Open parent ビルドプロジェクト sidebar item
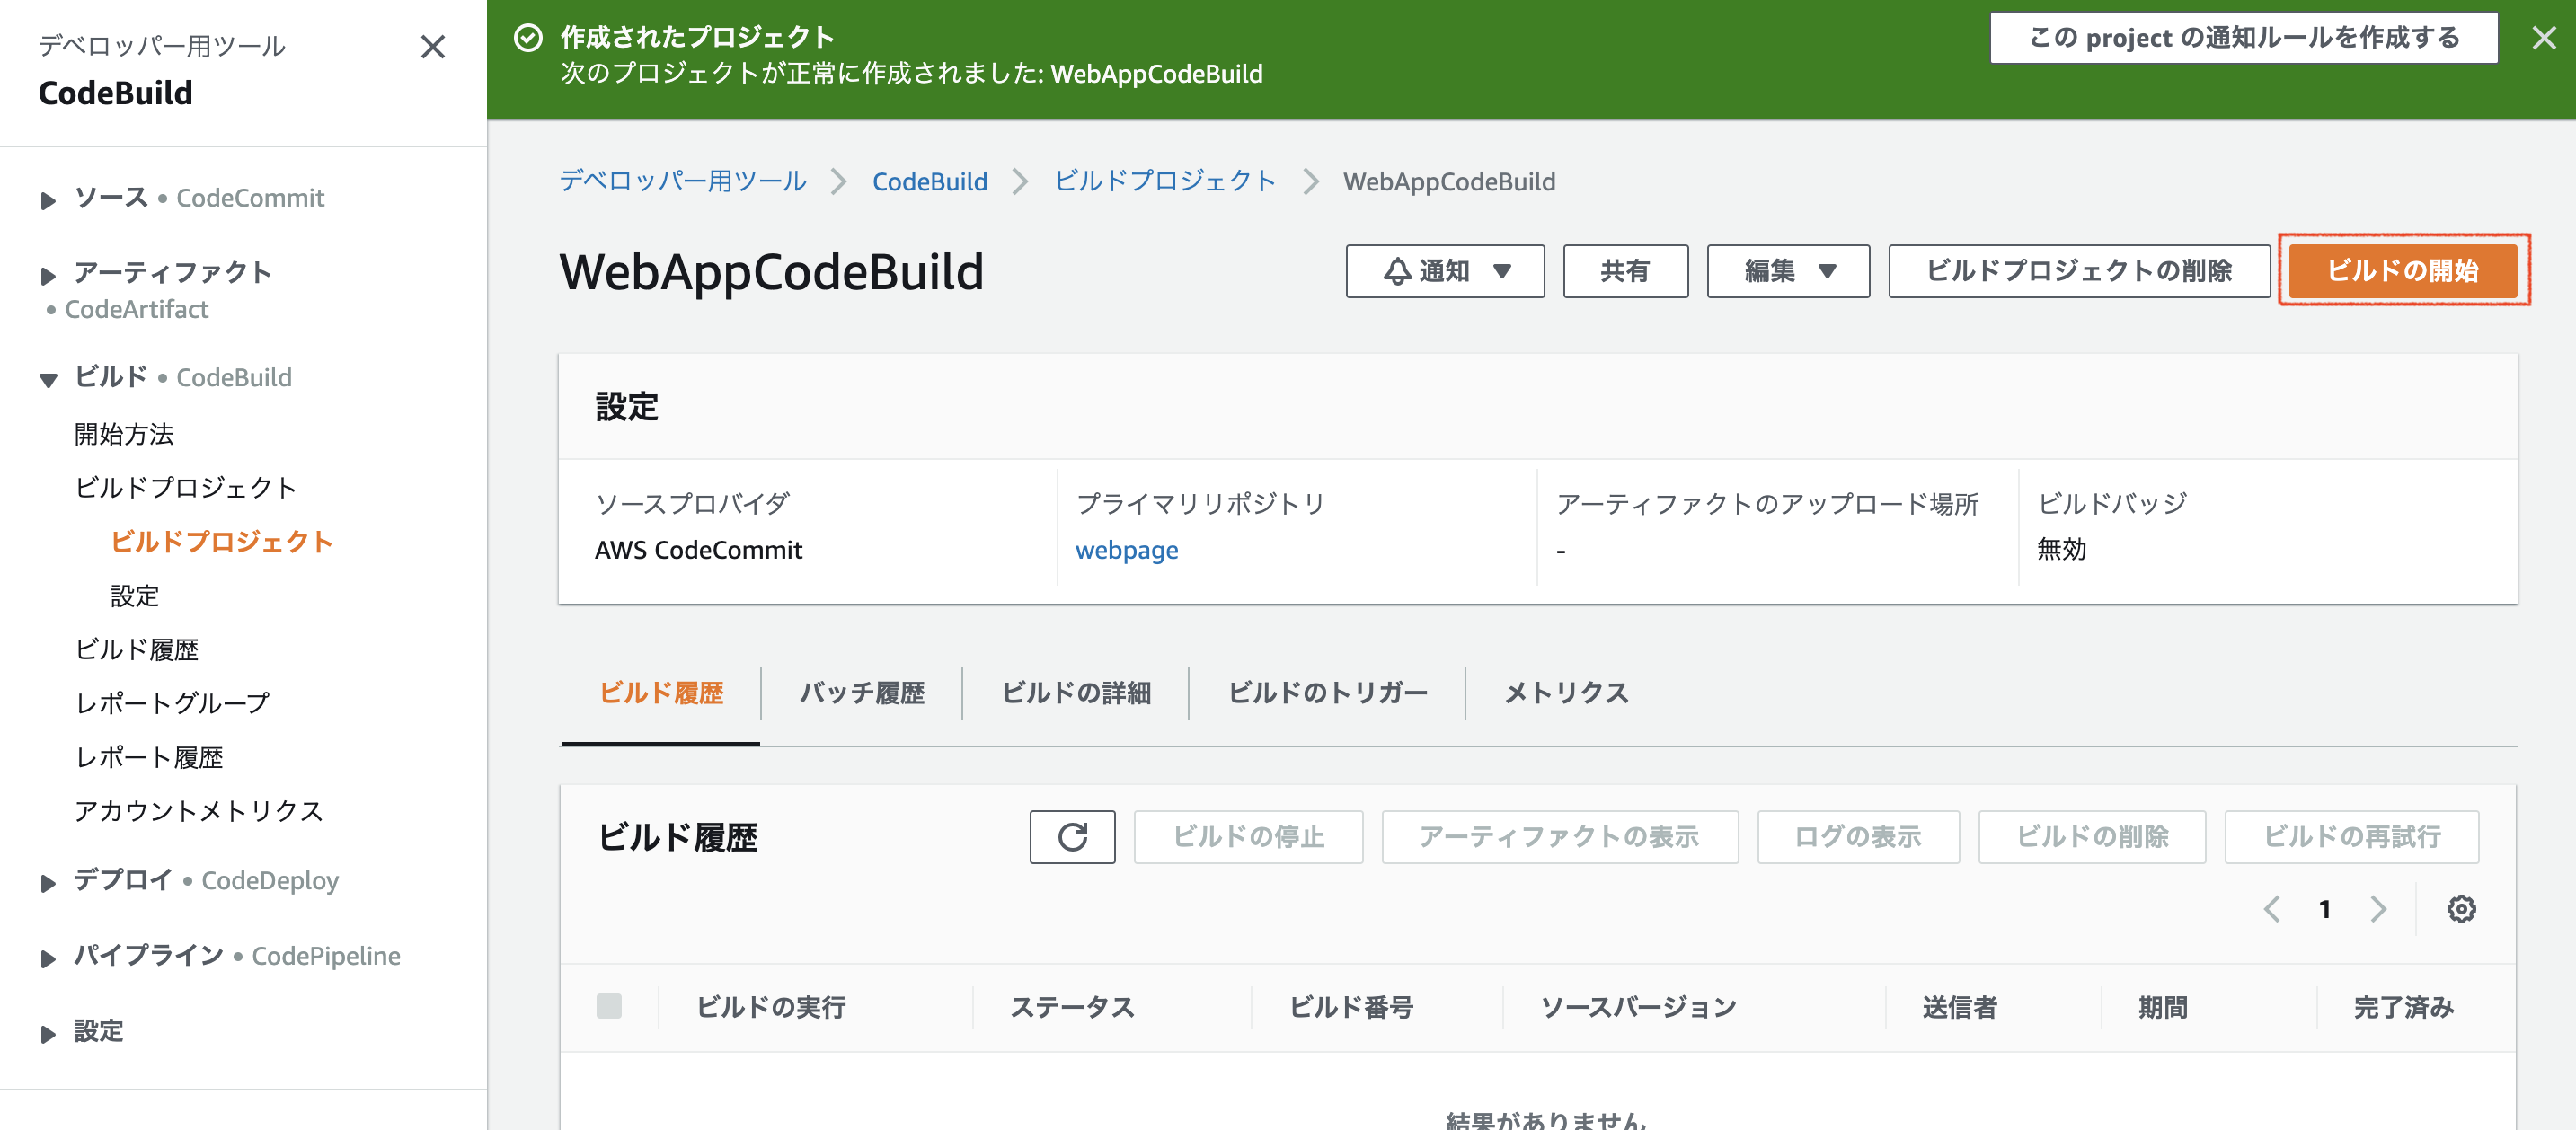This screenshot has width=2576, height=1130. 186,488
